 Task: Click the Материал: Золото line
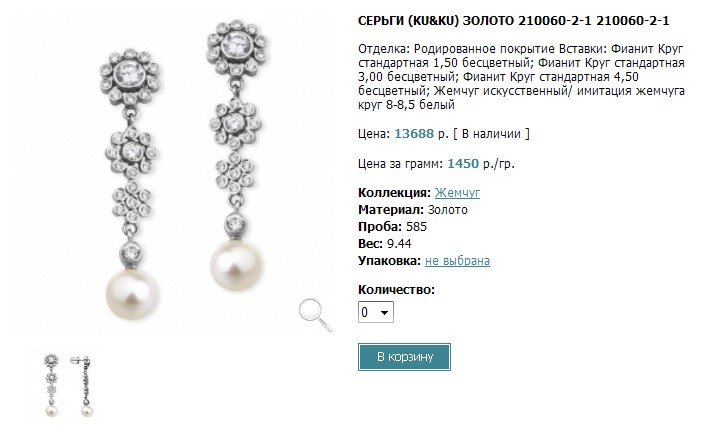click(413, 210)
